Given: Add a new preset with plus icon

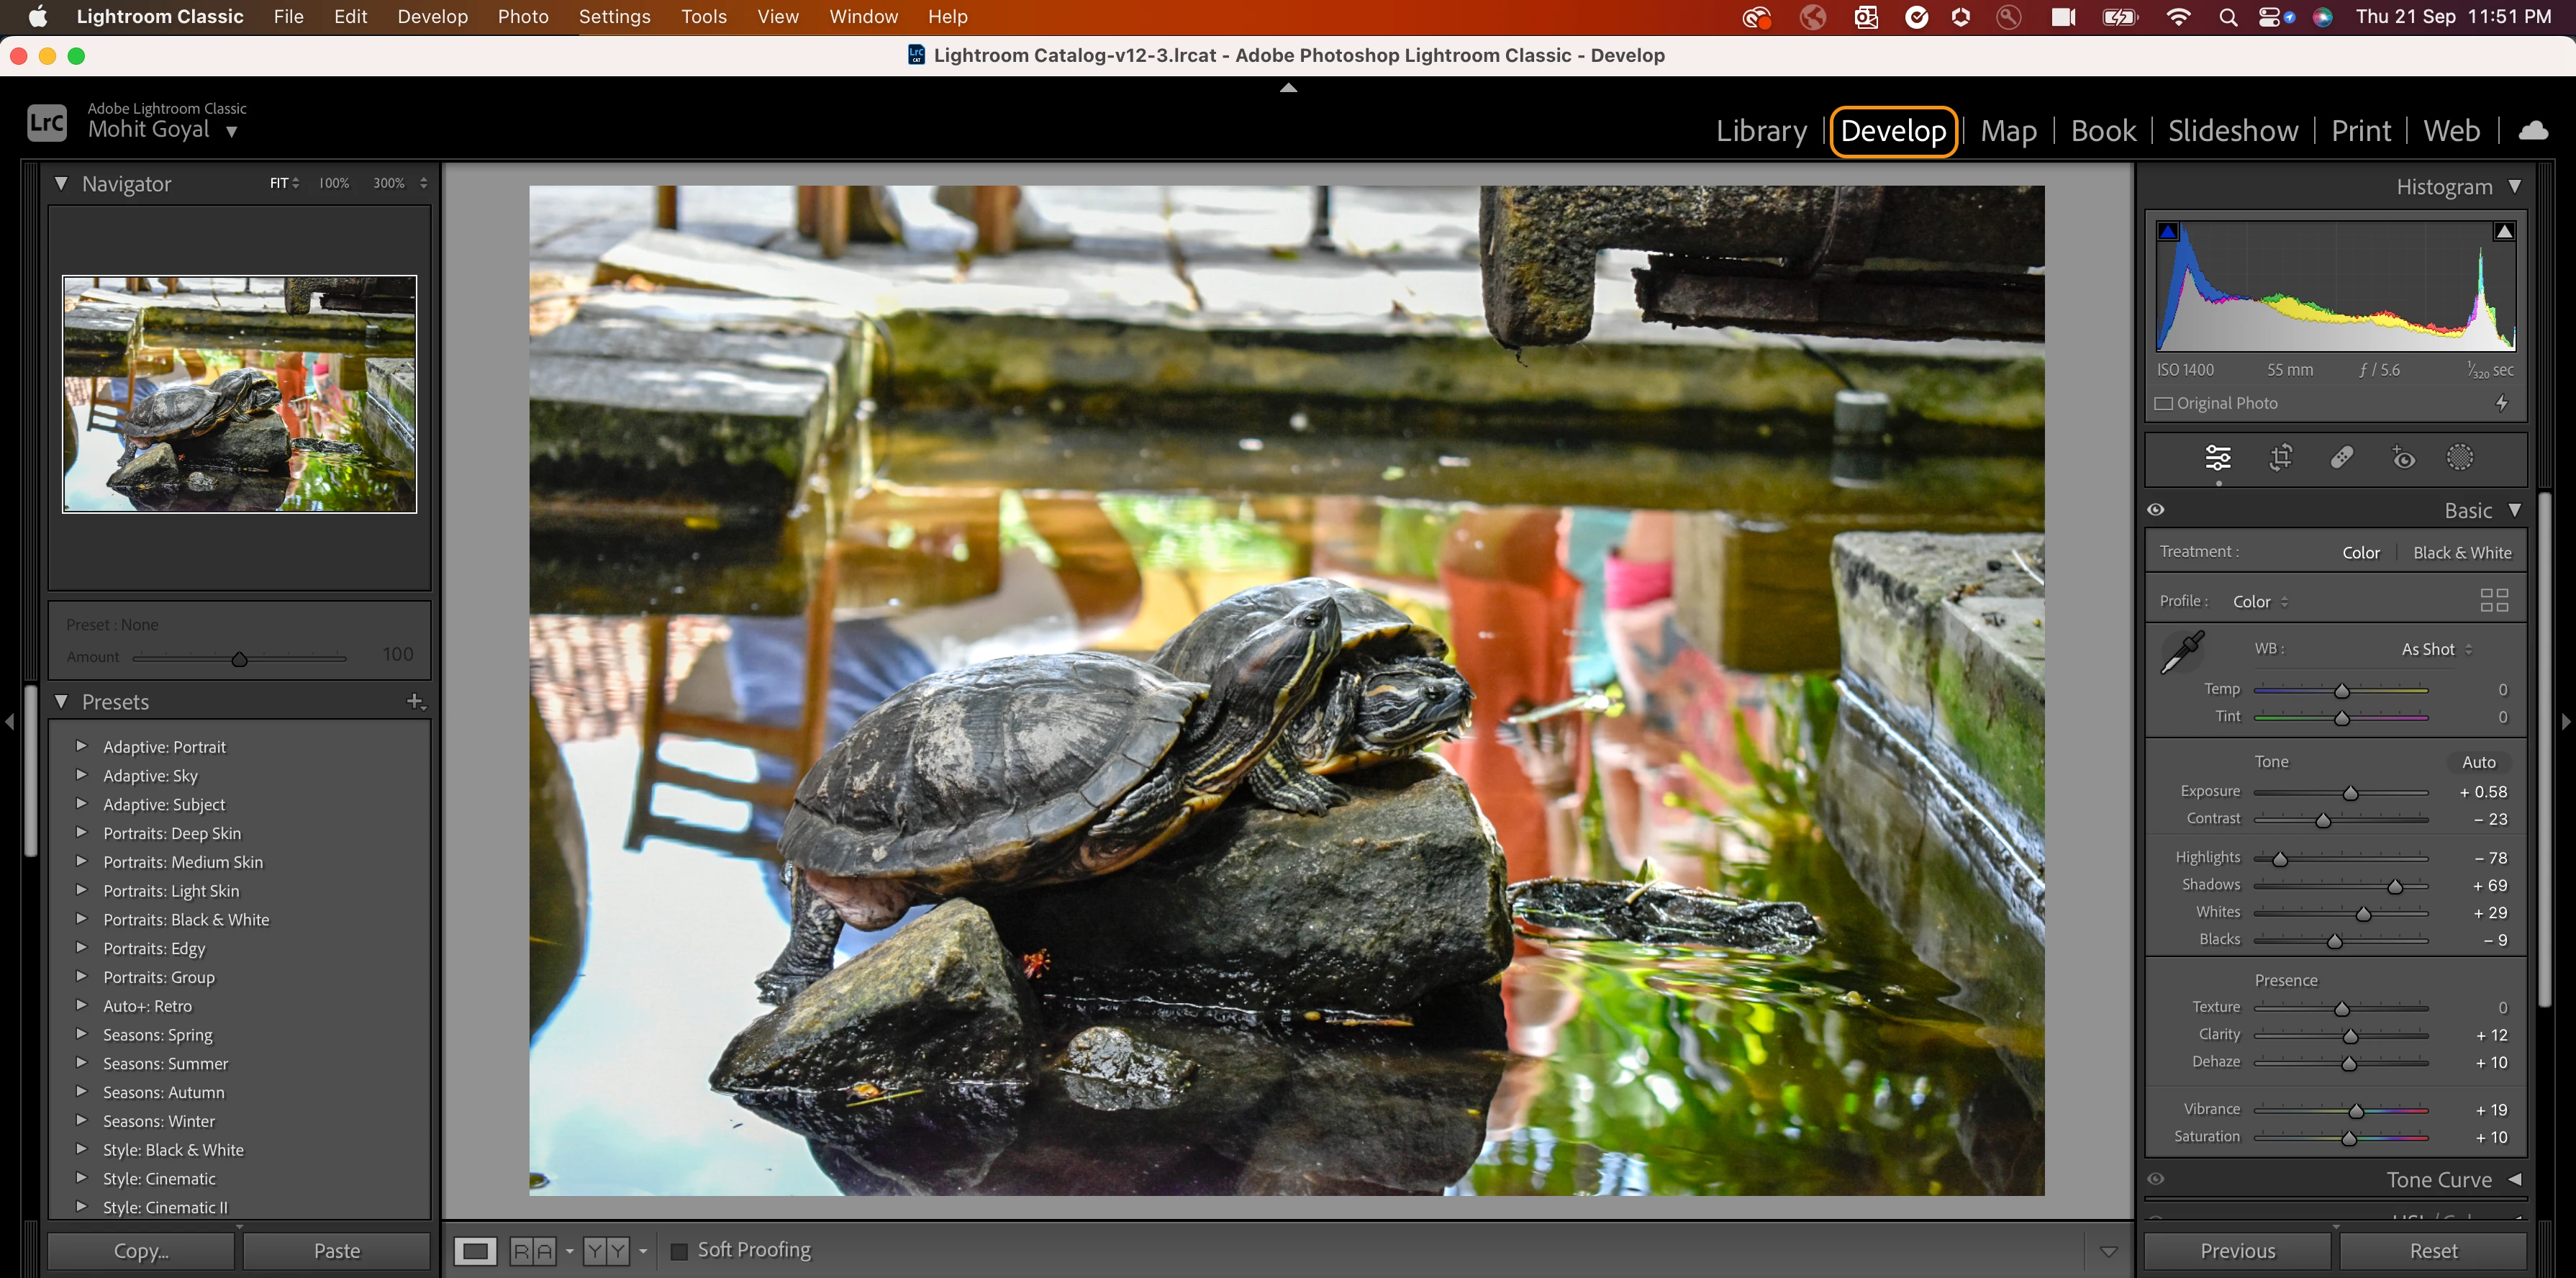Looking at the screenshot, I should click(415, 701).
